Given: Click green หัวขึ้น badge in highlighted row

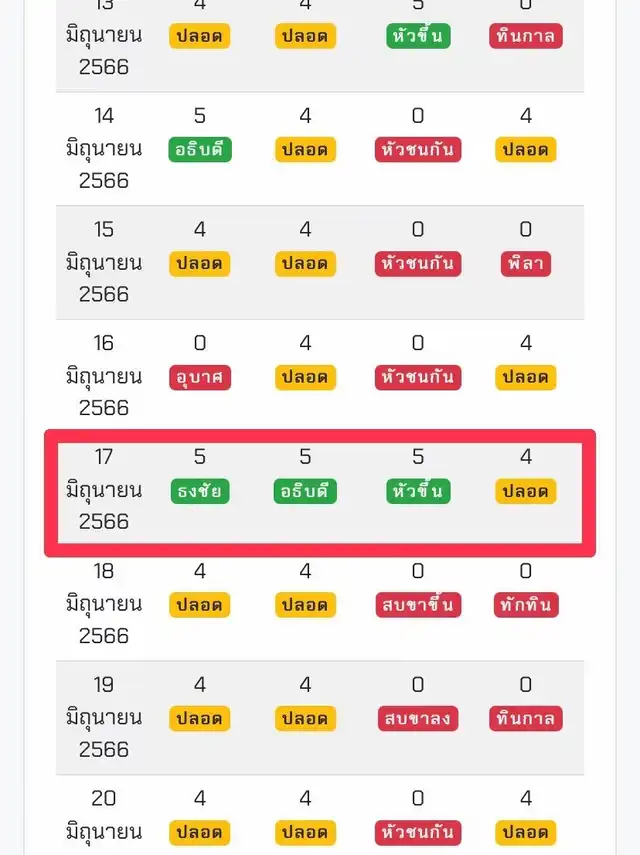Looking at the screenshot, I should click(x=418, y=491).
